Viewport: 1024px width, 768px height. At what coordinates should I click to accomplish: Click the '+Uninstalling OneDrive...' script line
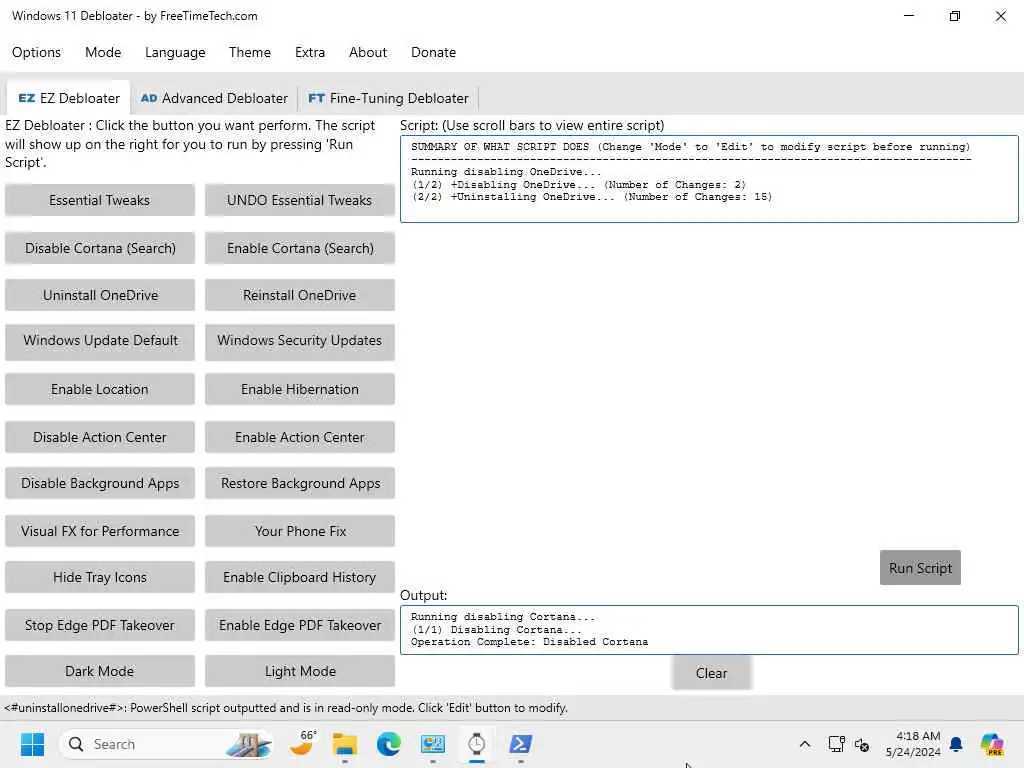591,197
